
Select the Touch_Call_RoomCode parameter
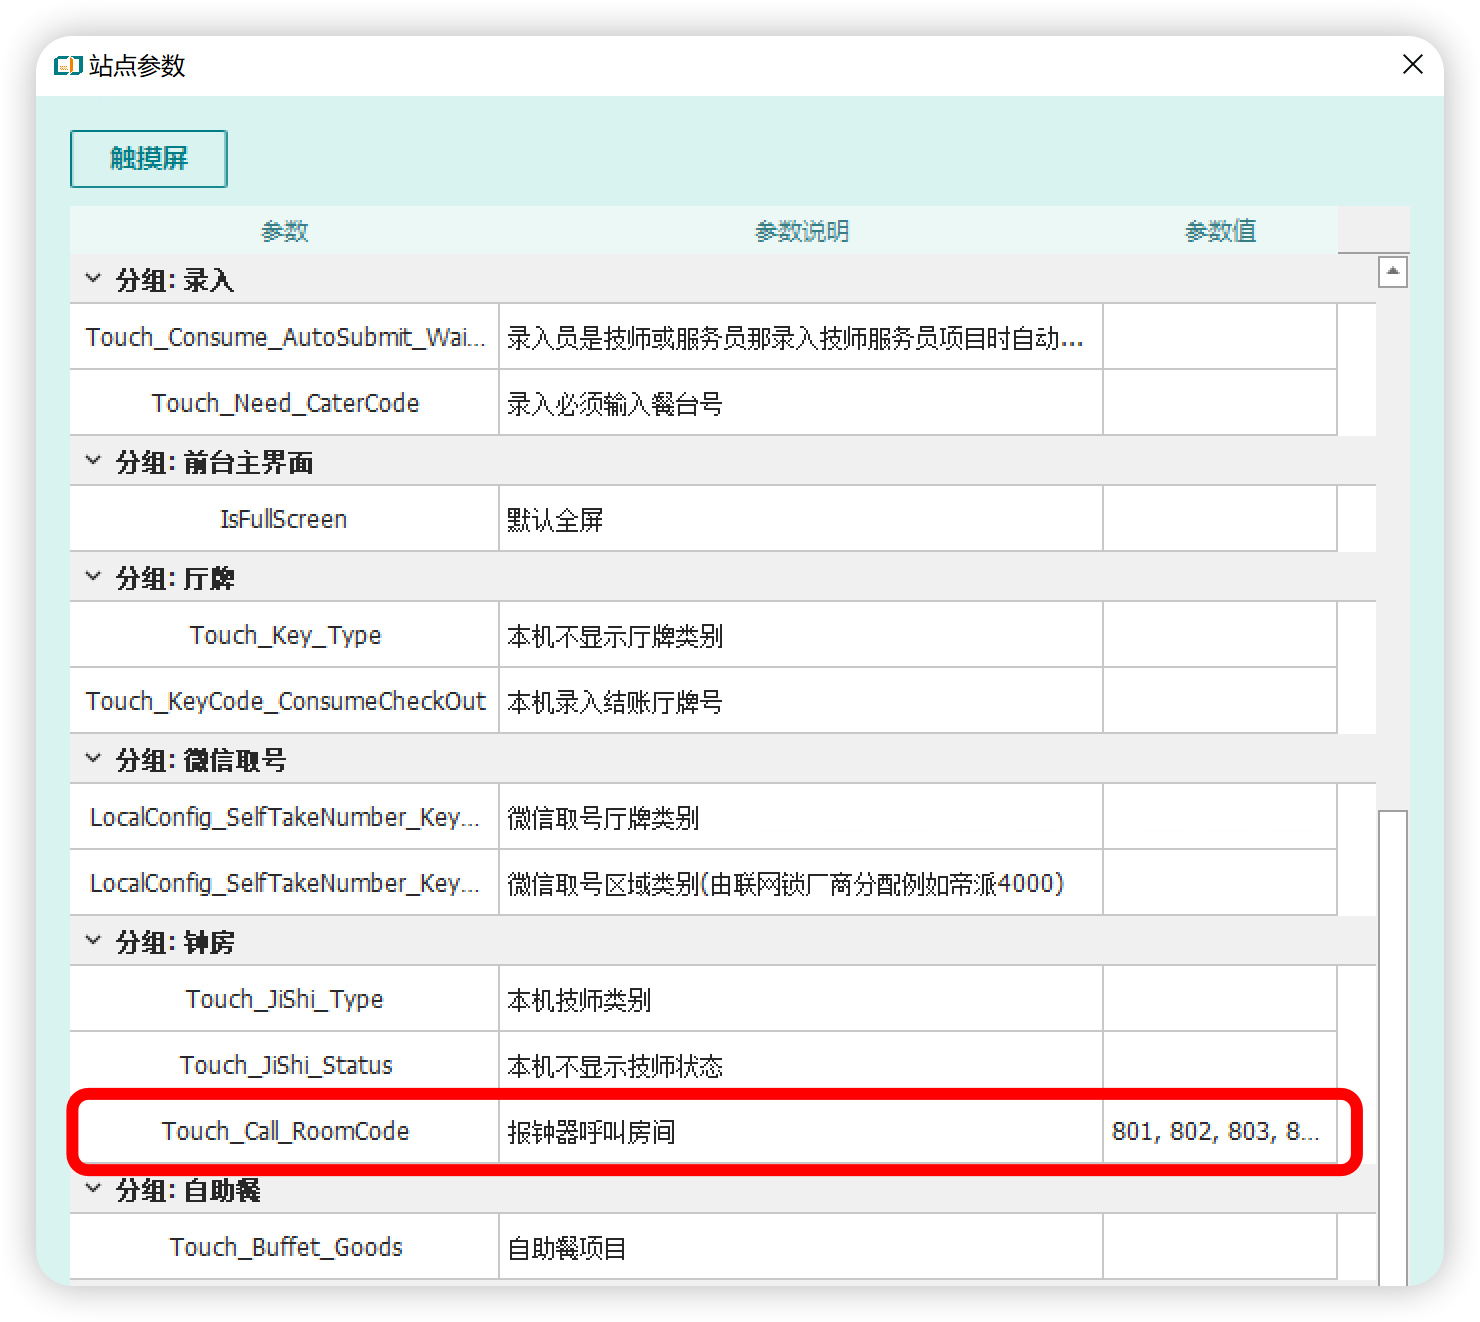tap(285, 1131)
